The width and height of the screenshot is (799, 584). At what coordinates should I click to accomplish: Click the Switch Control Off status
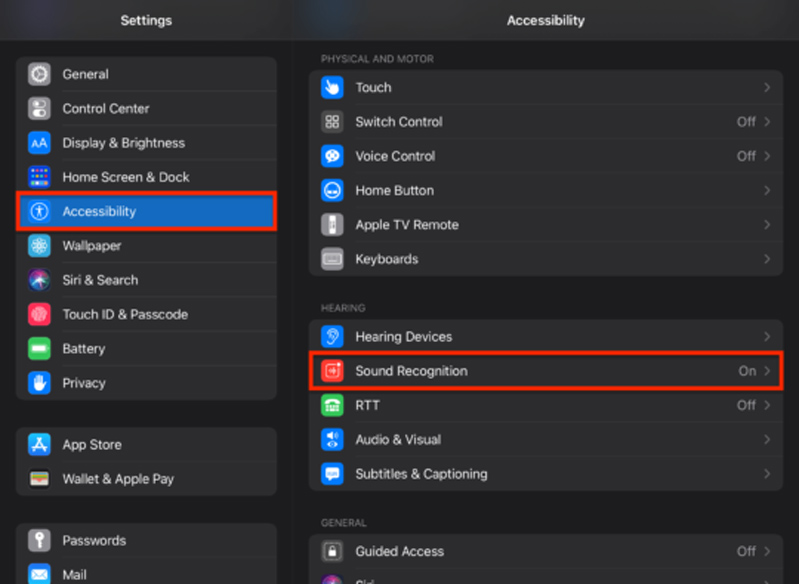[746, 122]
